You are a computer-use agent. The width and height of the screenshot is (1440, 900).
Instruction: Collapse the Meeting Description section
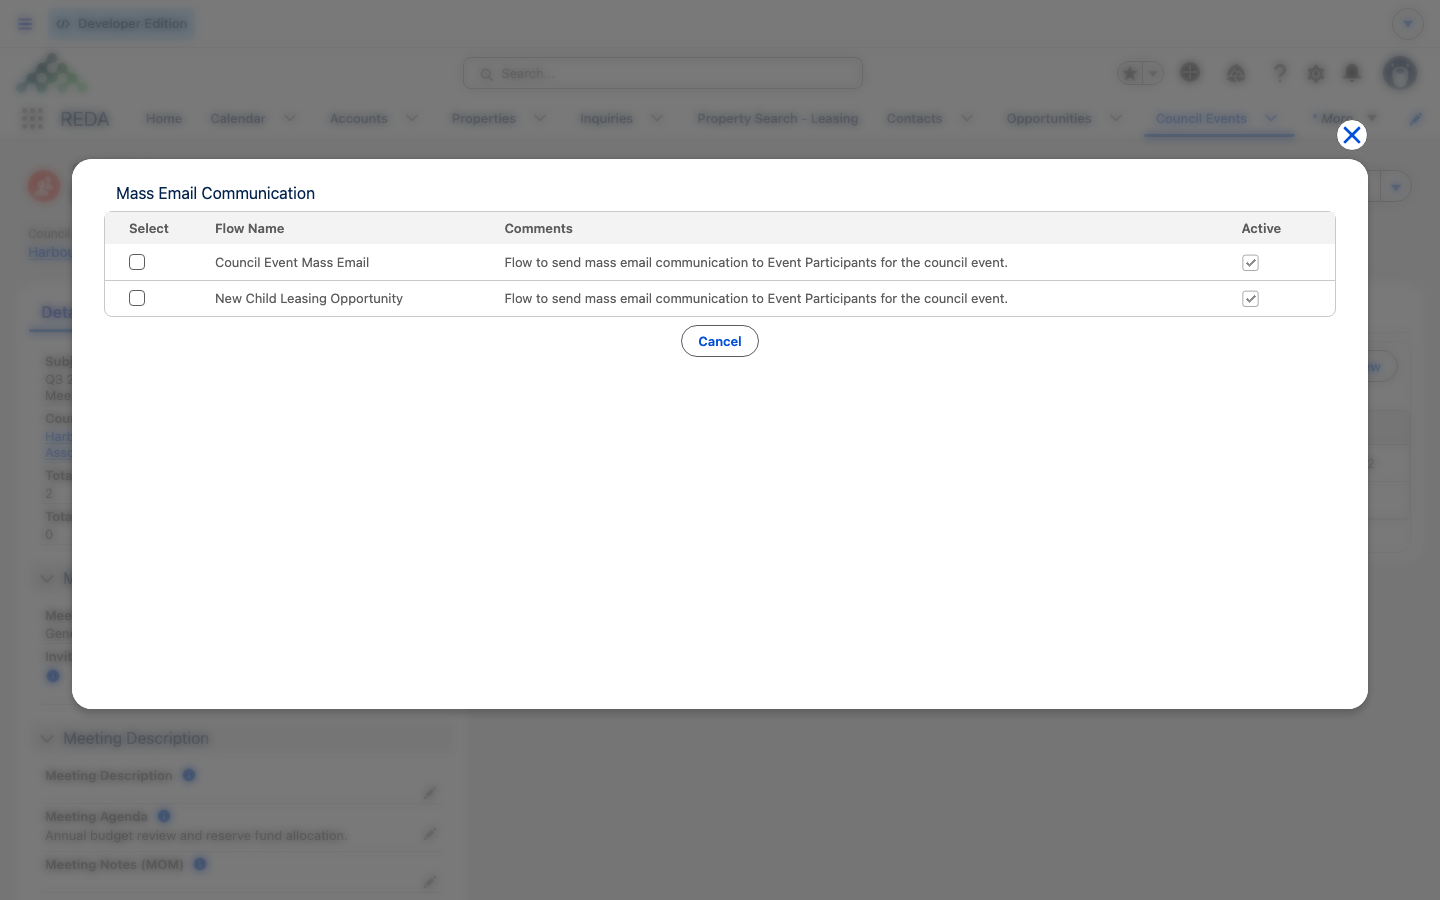[47, 738]
